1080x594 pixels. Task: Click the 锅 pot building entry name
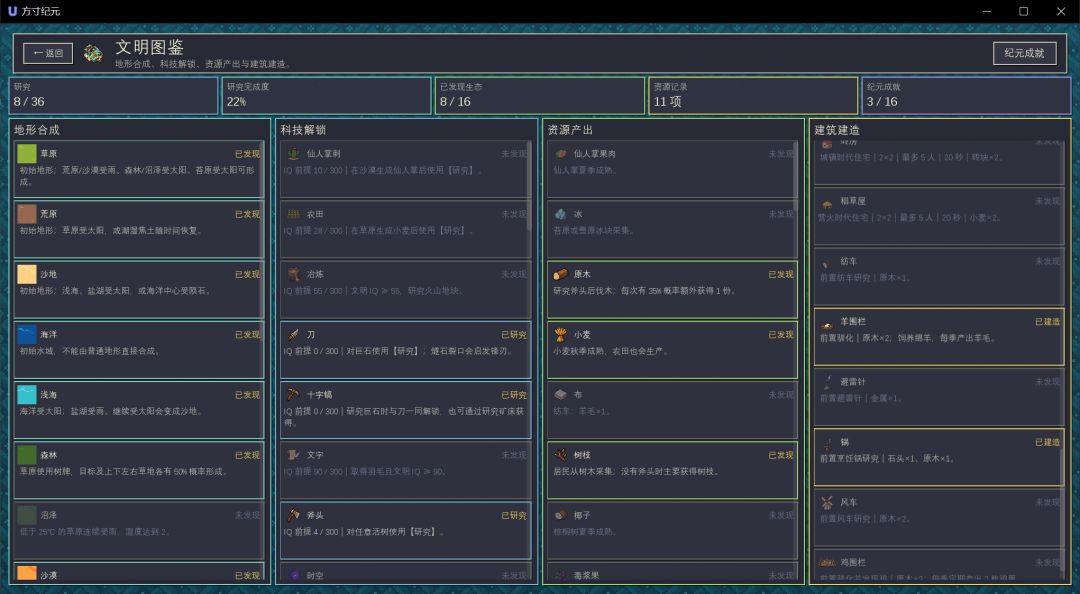[844, 442]
